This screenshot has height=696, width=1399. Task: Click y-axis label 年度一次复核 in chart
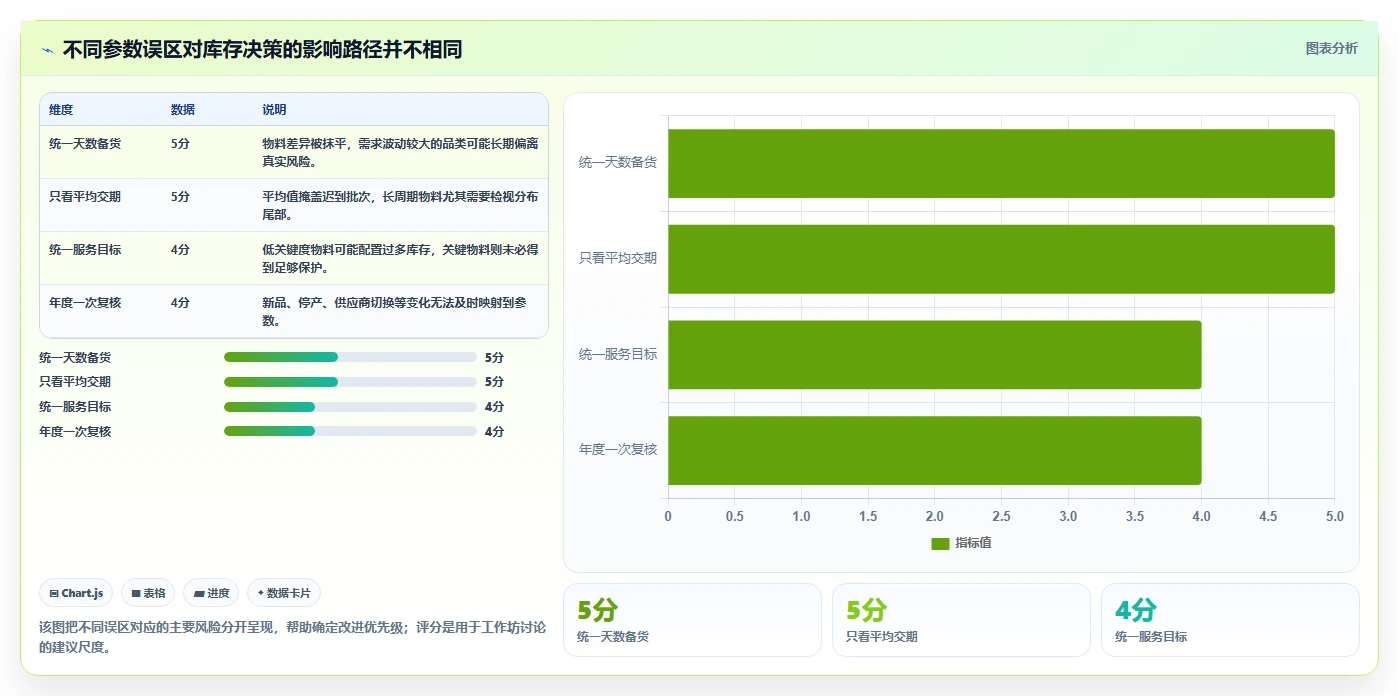pyautogui.click(x=618, y=450)
